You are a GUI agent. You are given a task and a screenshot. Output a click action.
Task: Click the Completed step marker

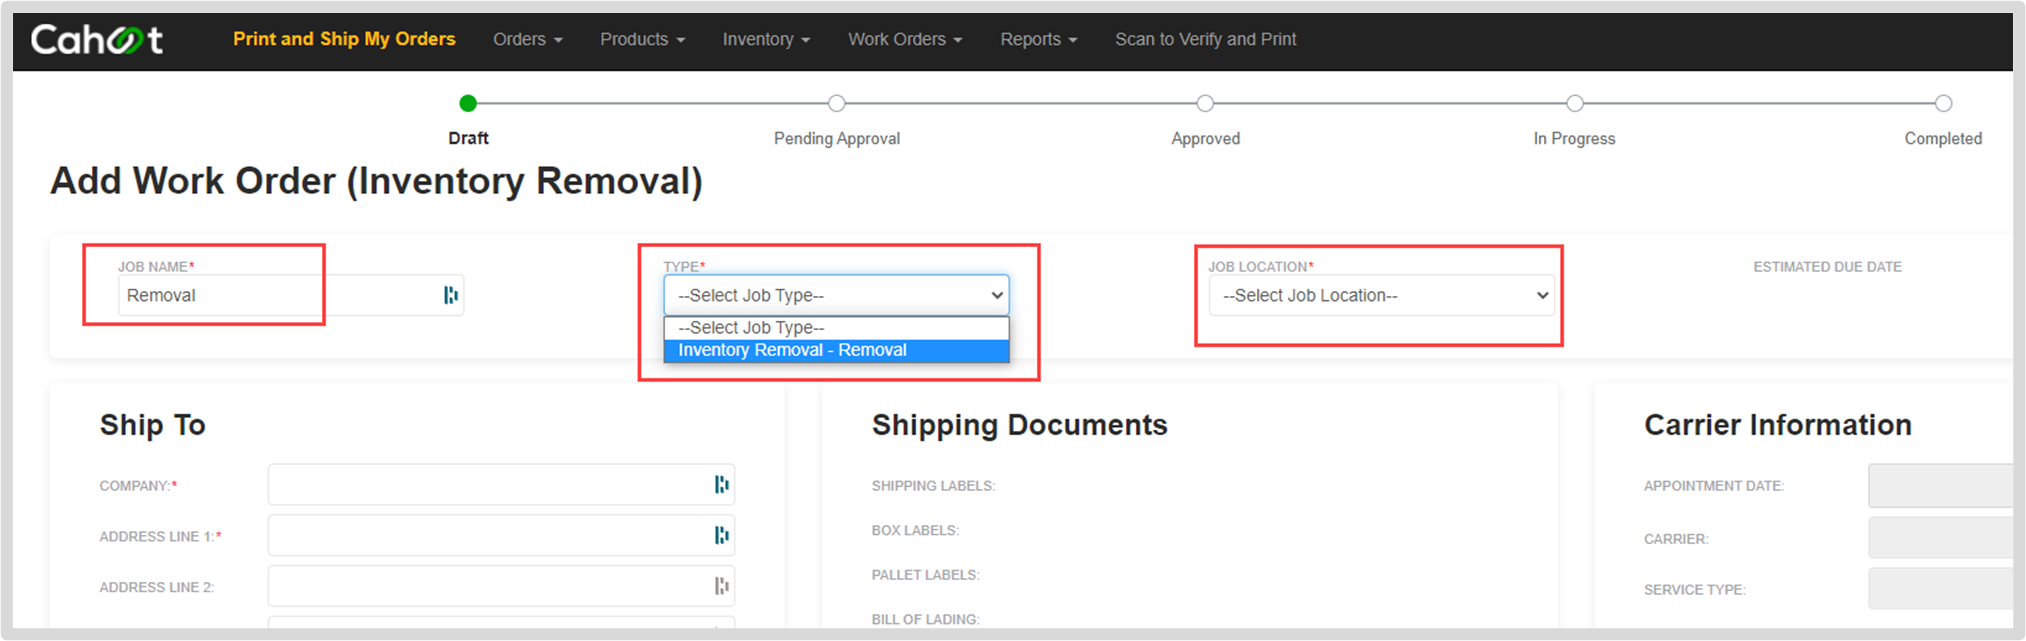pyautogui.click(x=1943, y=103)
